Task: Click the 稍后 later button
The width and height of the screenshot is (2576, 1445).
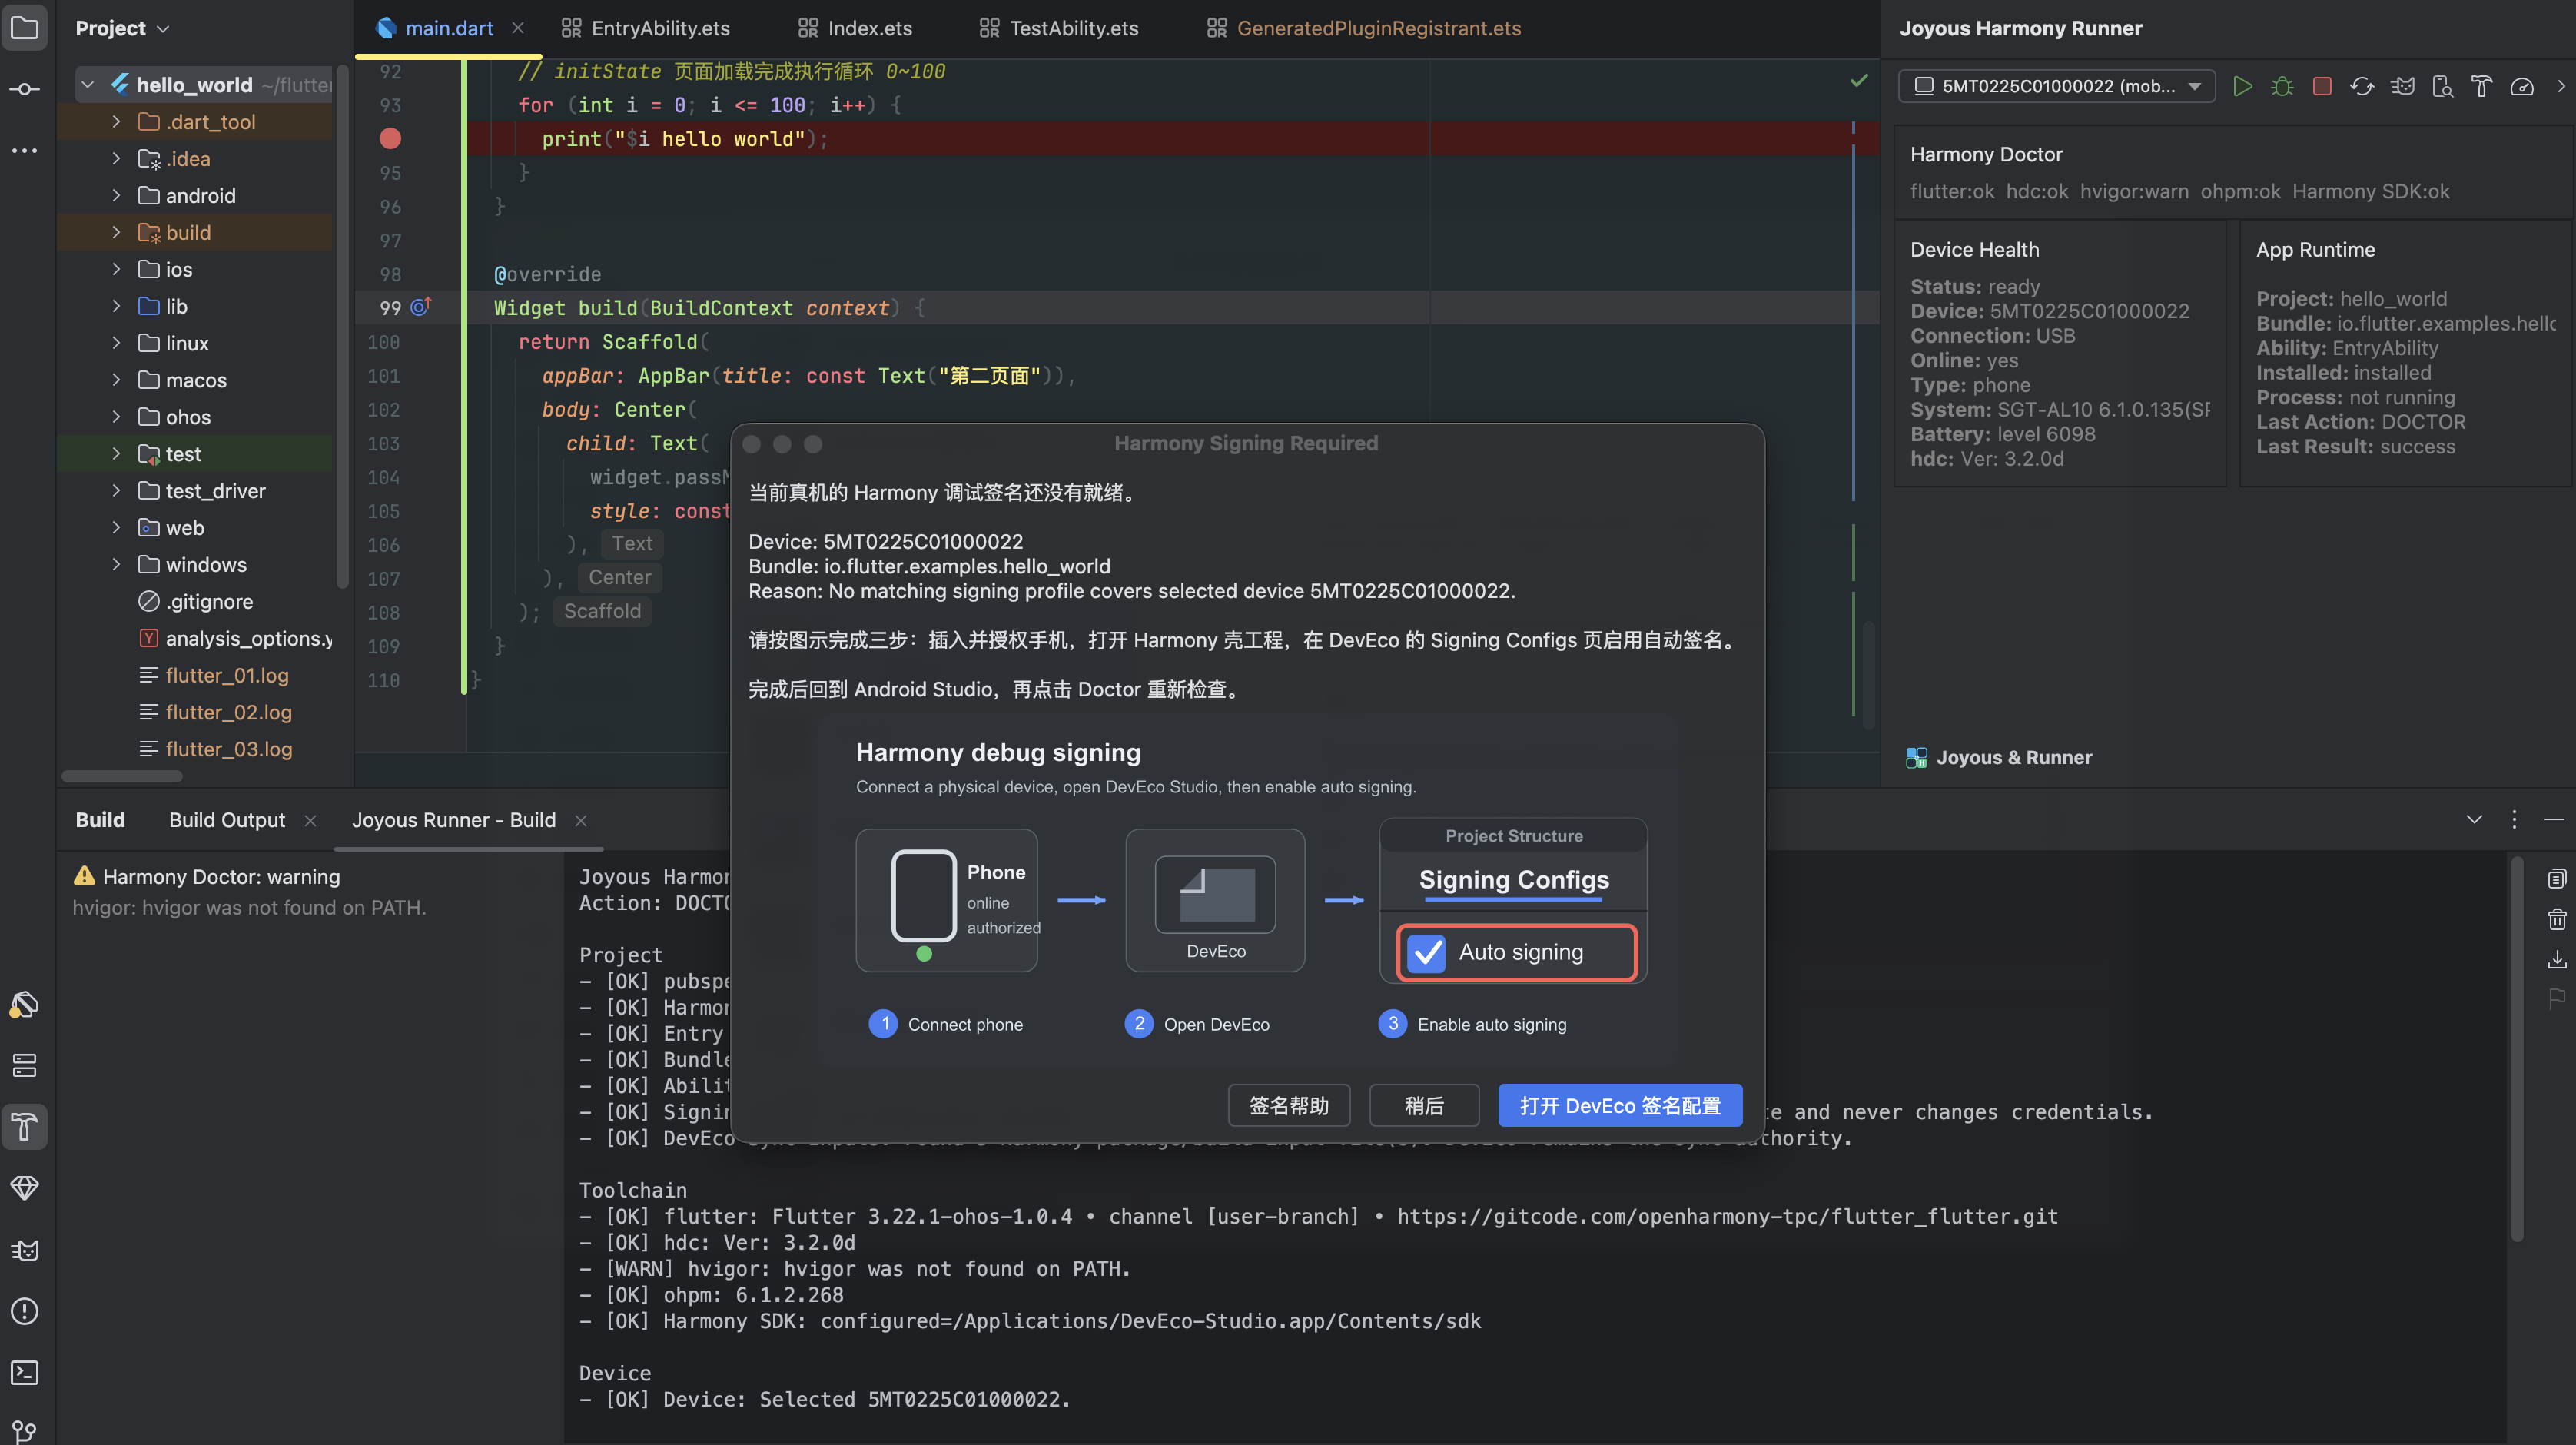Action: point(1424,1105)
